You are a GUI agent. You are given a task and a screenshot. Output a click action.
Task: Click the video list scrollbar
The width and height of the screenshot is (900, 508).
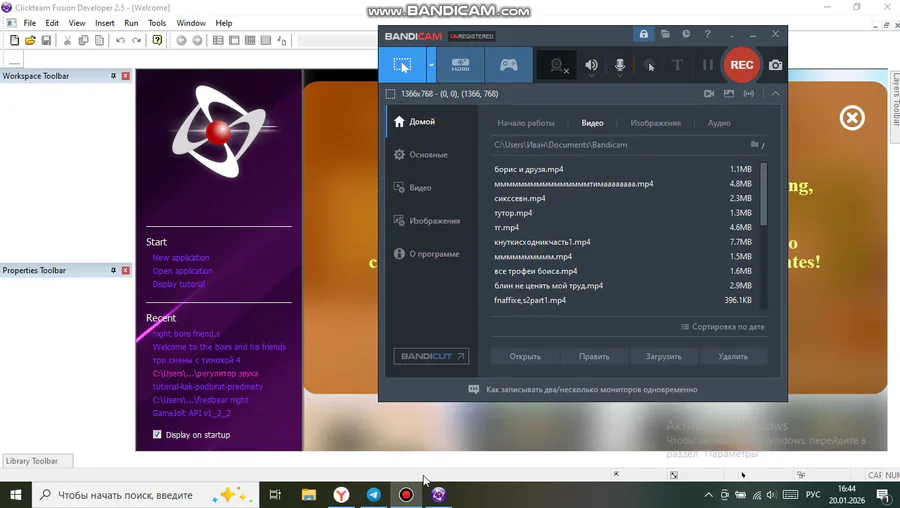click(x=763, y=195)
